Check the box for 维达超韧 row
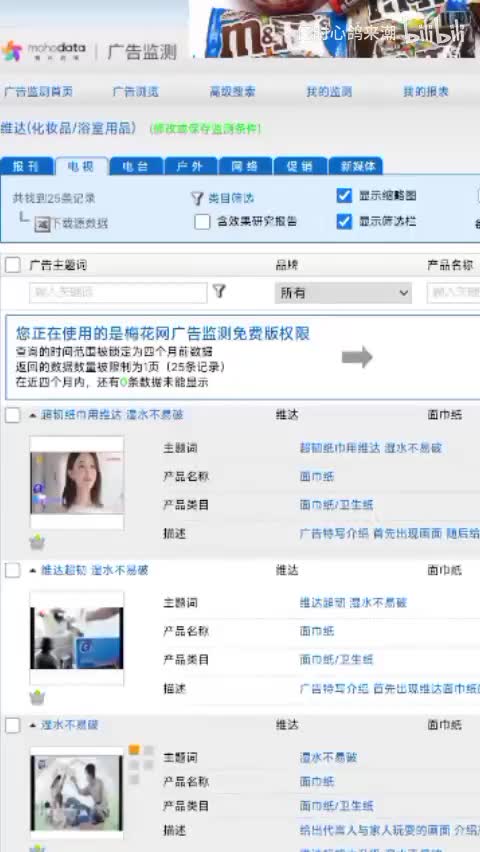The height and width of the screenshot is (852, 480). click(x=13, y=570)
